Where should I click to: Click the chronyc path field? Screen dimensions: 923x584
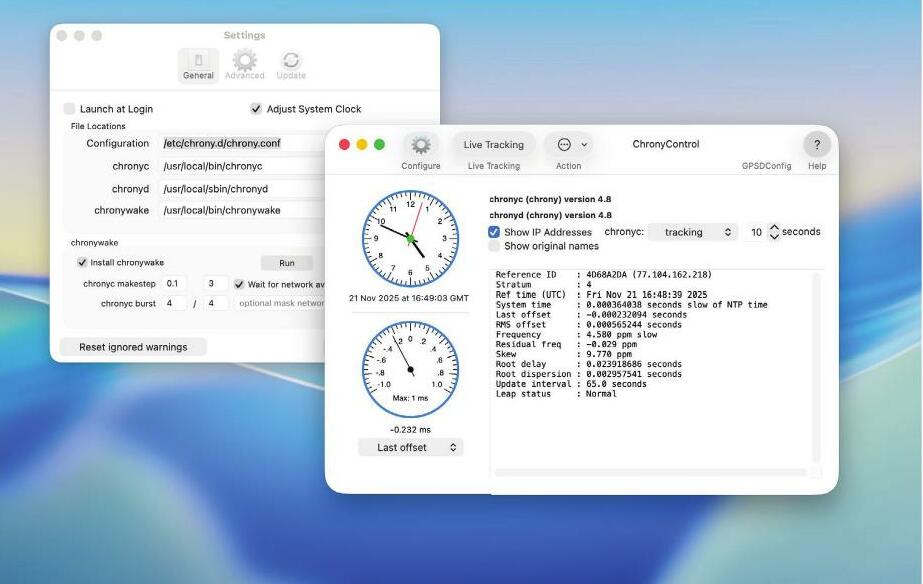[241, 166]
